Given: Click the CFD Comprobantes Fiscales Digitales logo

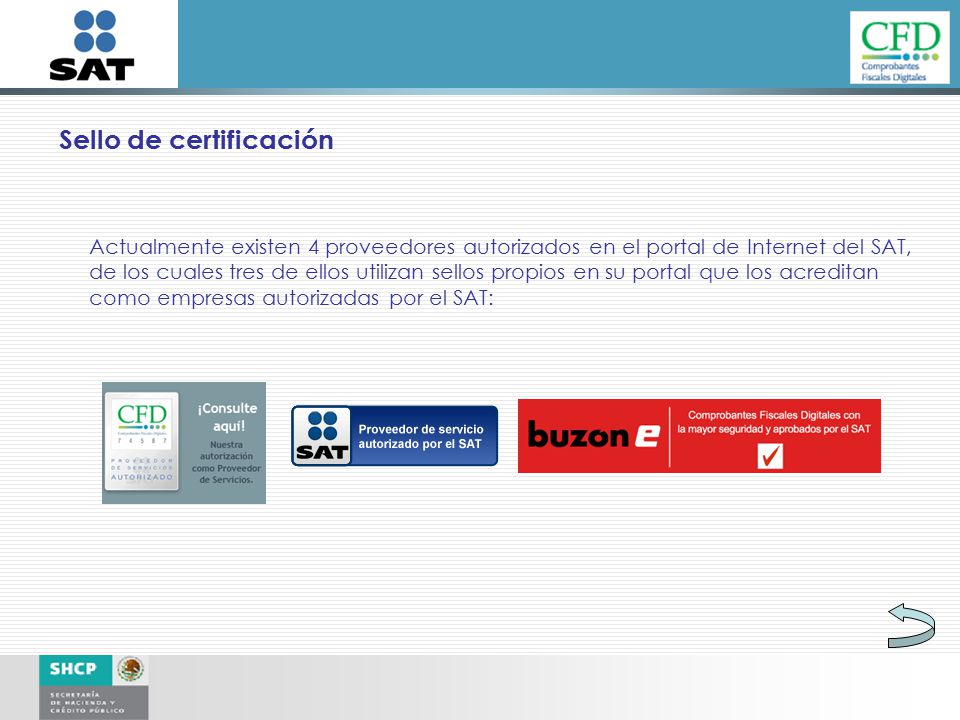Looking at the screenshot, I should [899, 48].
